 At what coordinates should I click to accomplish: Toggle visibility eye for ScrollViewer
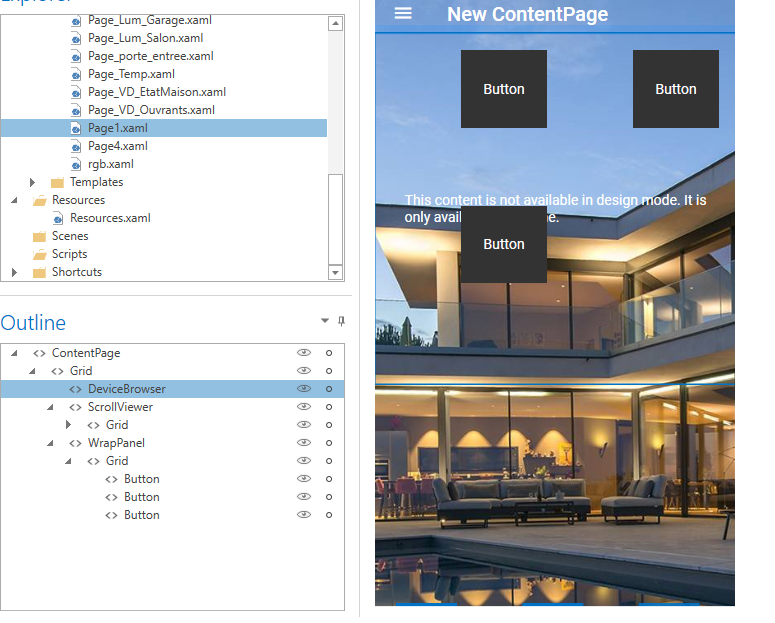303,406
